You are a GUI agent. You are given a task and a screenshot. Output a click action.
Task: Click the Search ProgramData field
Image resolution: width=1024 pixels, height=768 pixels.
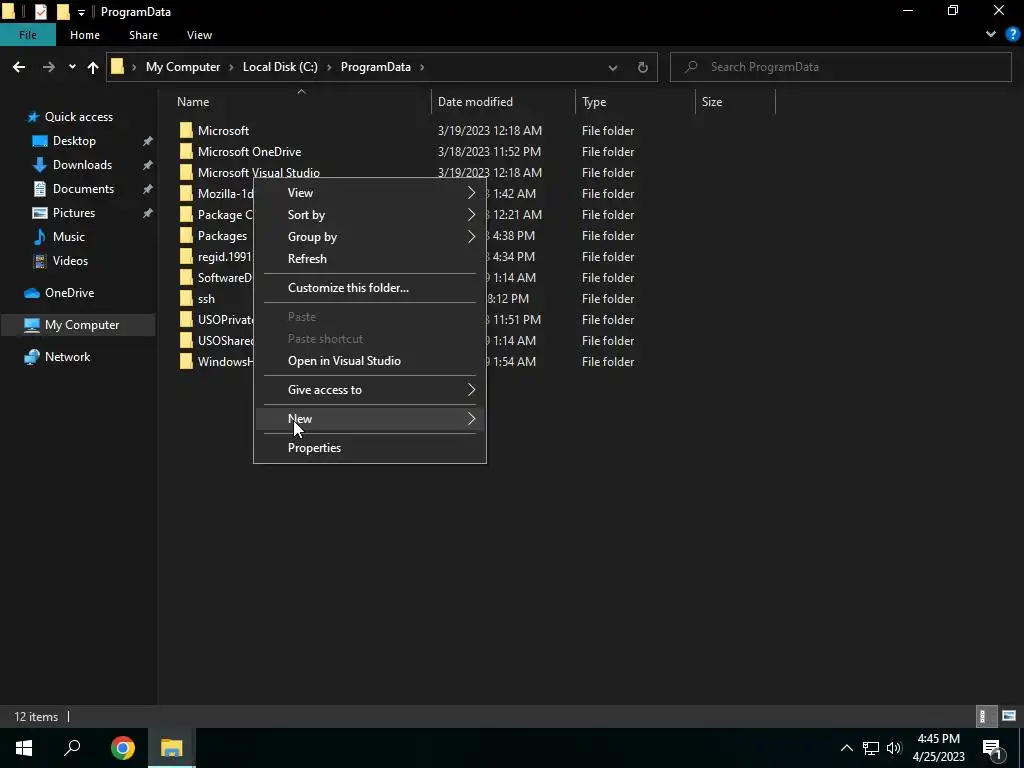[841, 67]
